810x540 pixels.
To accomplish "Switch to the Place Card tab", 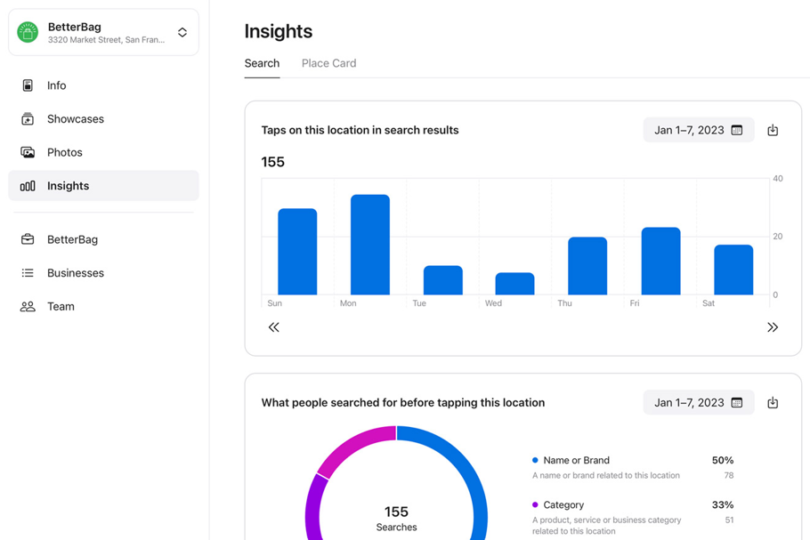I will pyautogui.click(x=329, y=63).
